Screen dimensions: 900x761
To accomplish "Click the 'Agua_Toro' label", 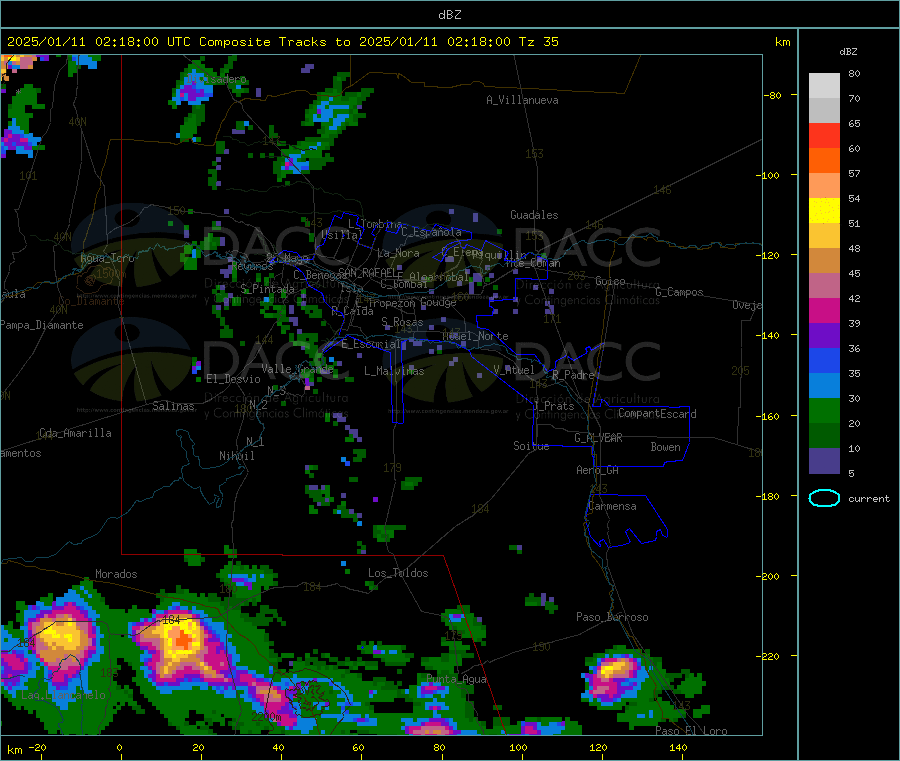I will pos(107,258).
